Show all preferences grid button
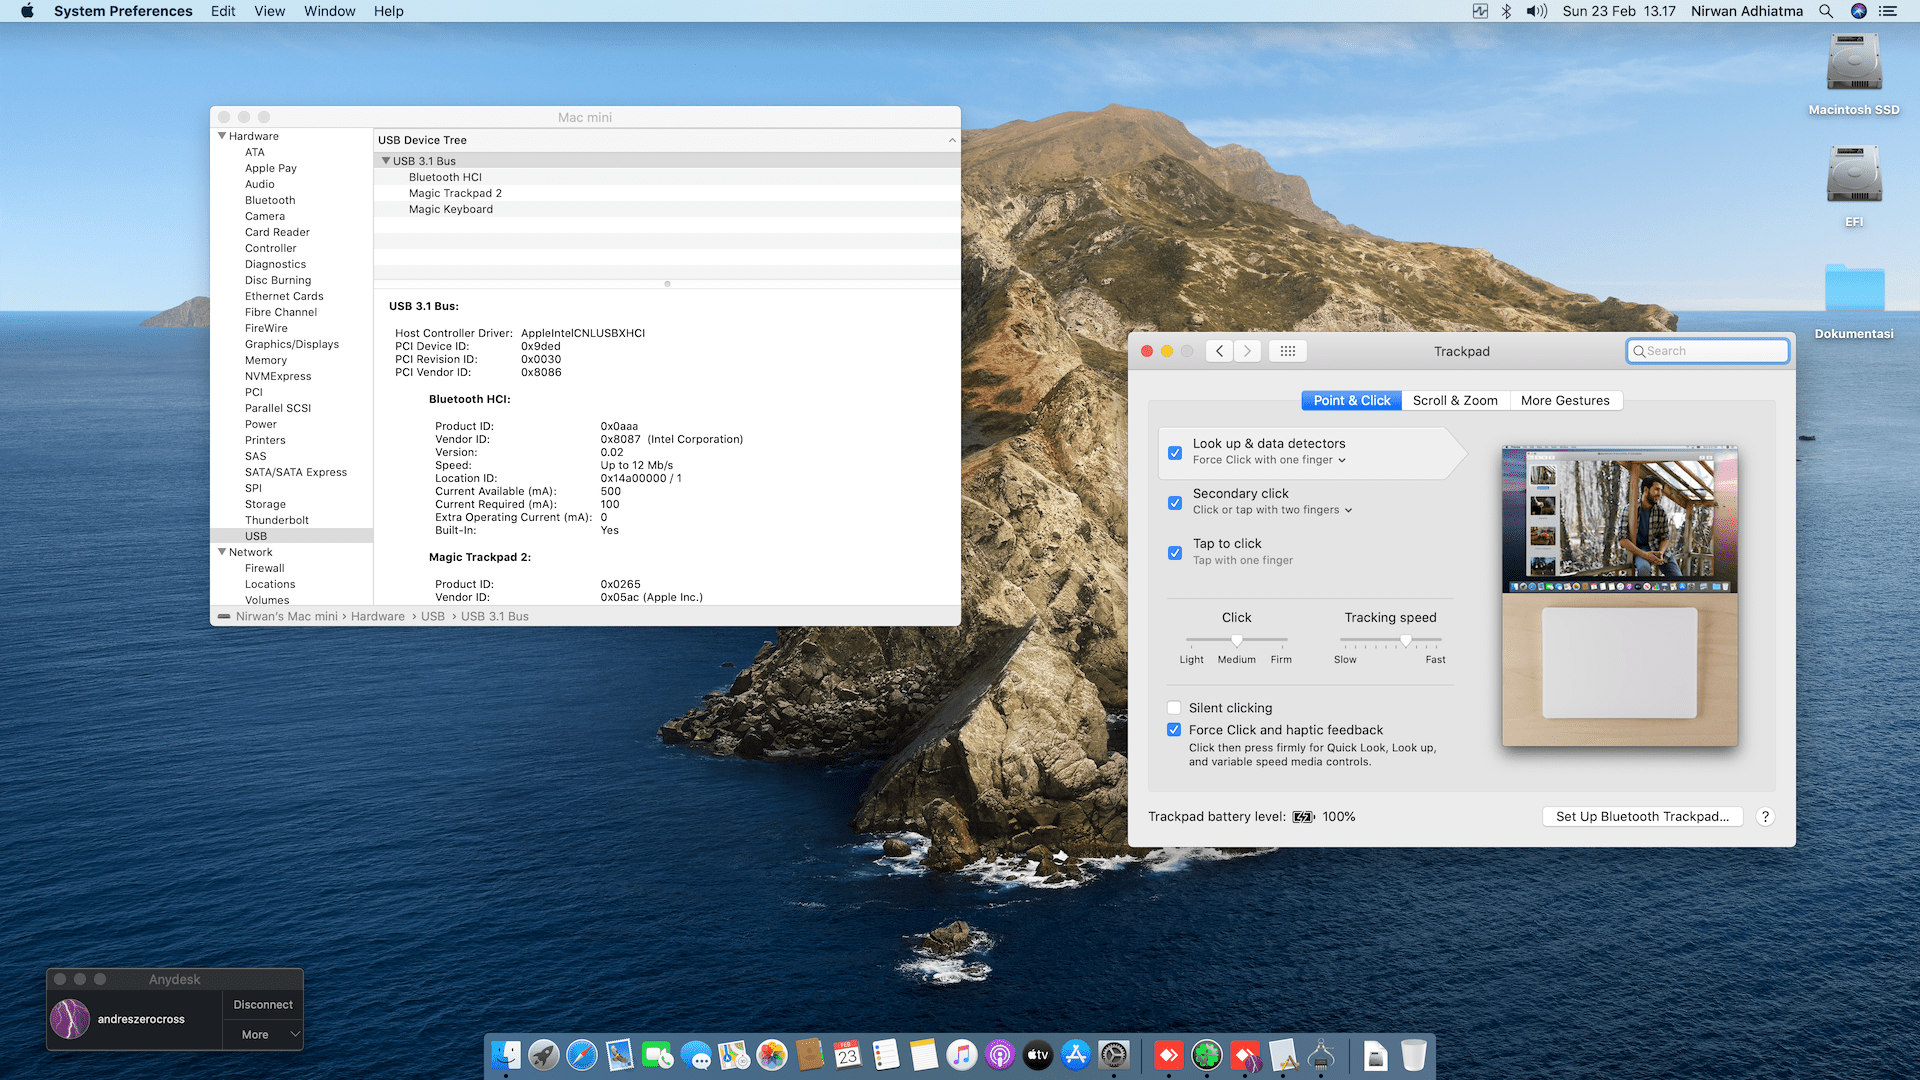 (x=1288, y=351)
